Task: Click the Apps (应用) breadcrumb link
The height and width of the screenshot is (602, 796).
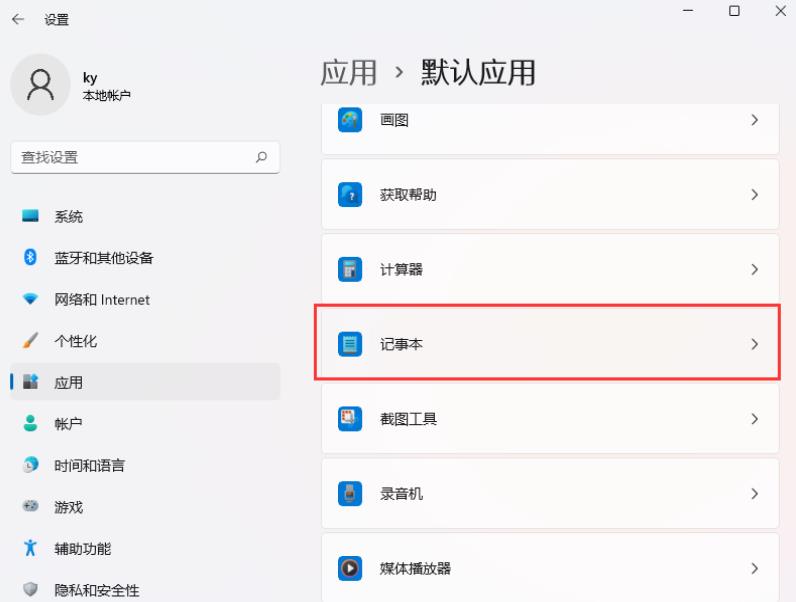Action: pos(349,73)
